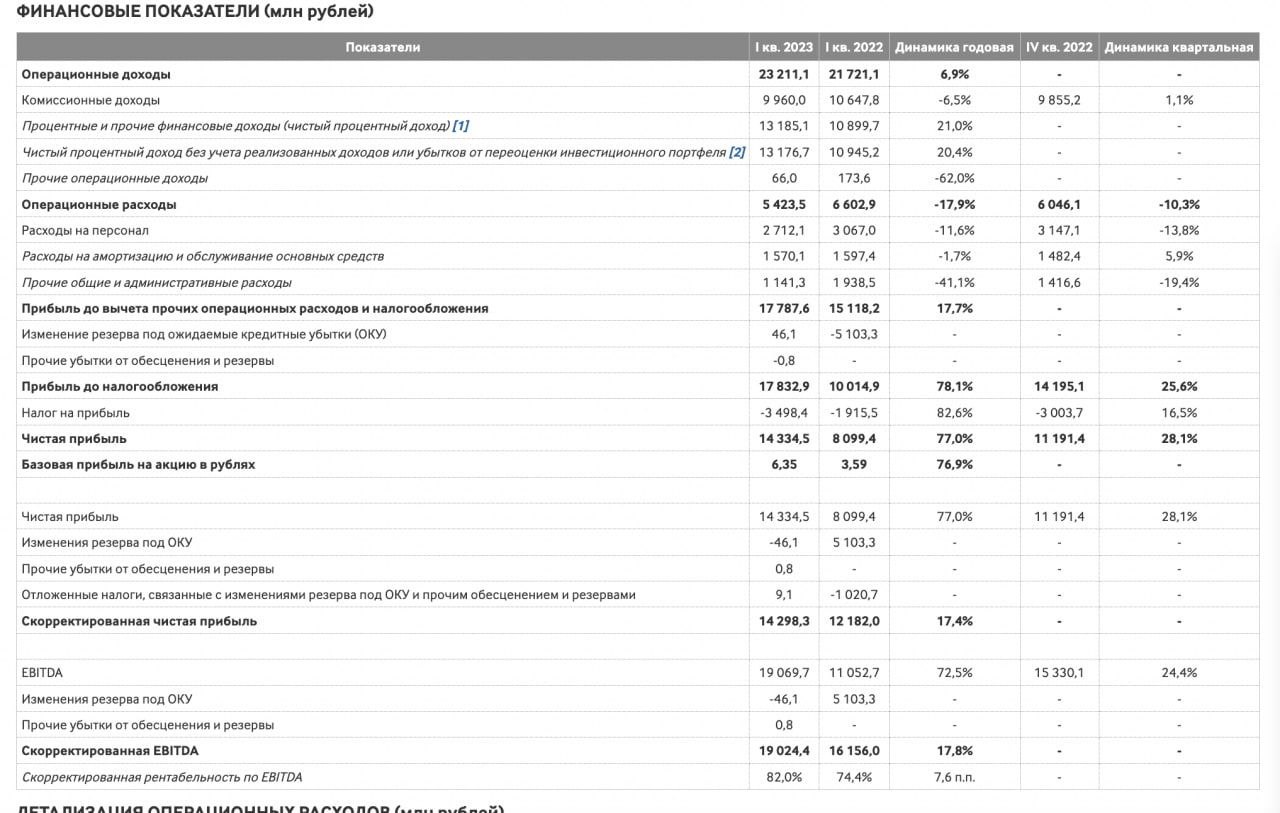Image resolution: width=1280 pixels, height=813 pixels.
Task: Click the 'Прибыль до налогообложения' row label
Action: pos(120,386)
